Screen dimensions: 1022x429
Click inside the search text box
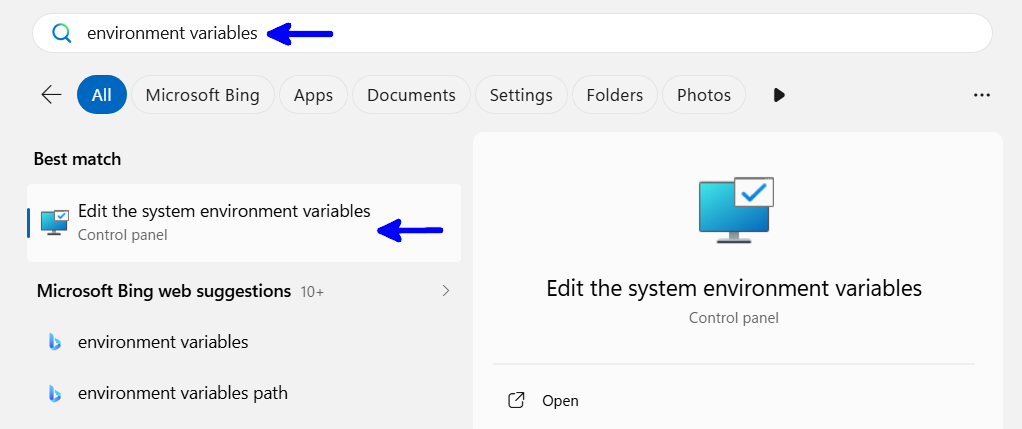600,33
